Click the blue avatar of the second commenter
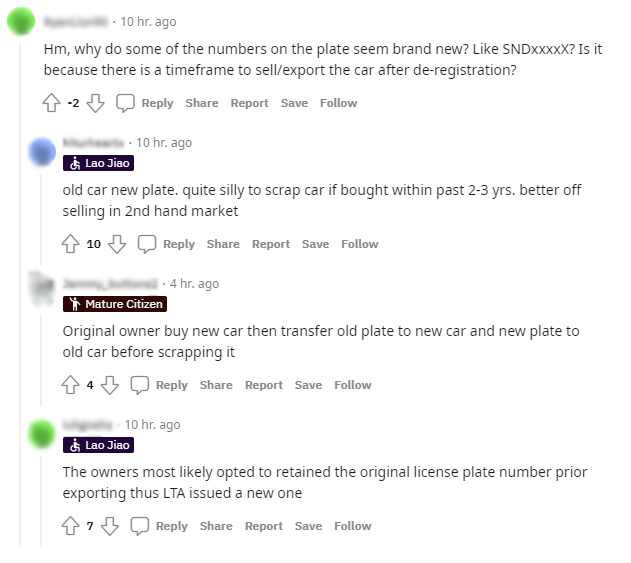631x563 pixels. (42, 152)
